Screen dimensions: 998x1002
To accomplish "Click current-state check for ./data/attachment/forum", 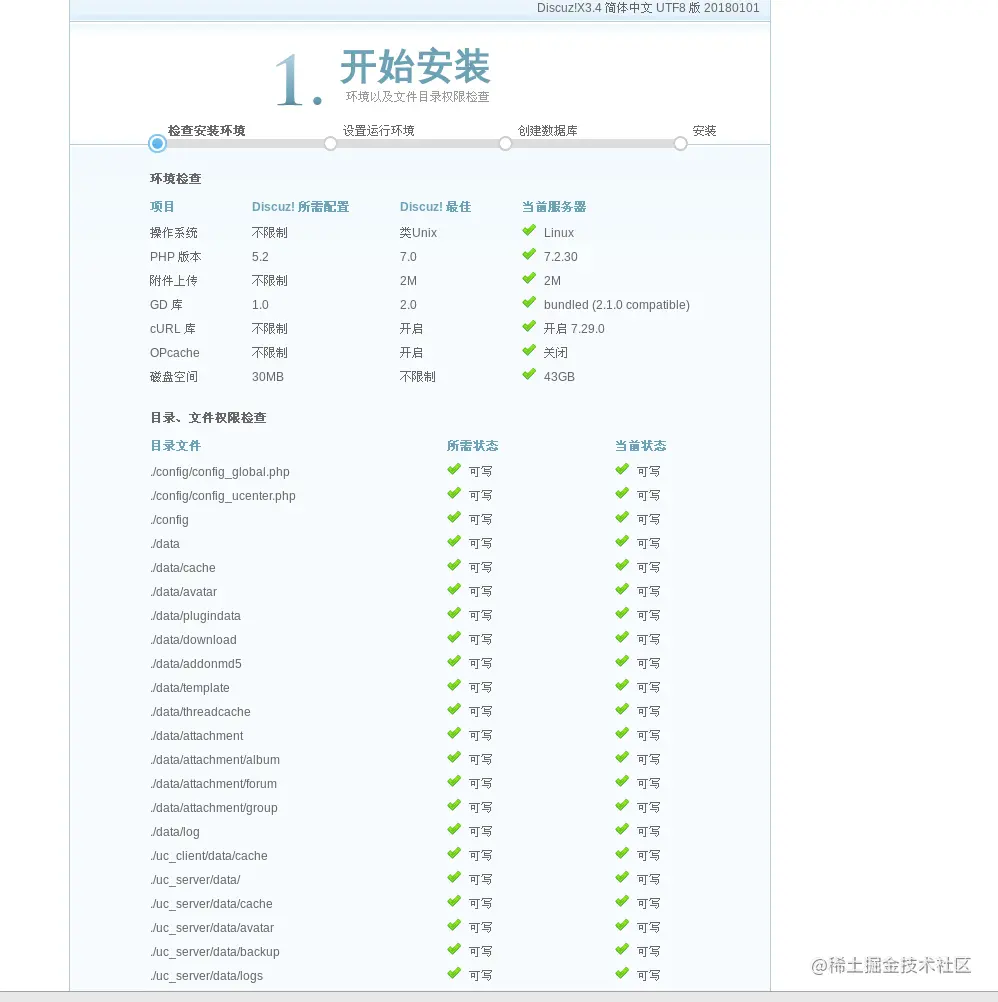I will pos(622,782).
